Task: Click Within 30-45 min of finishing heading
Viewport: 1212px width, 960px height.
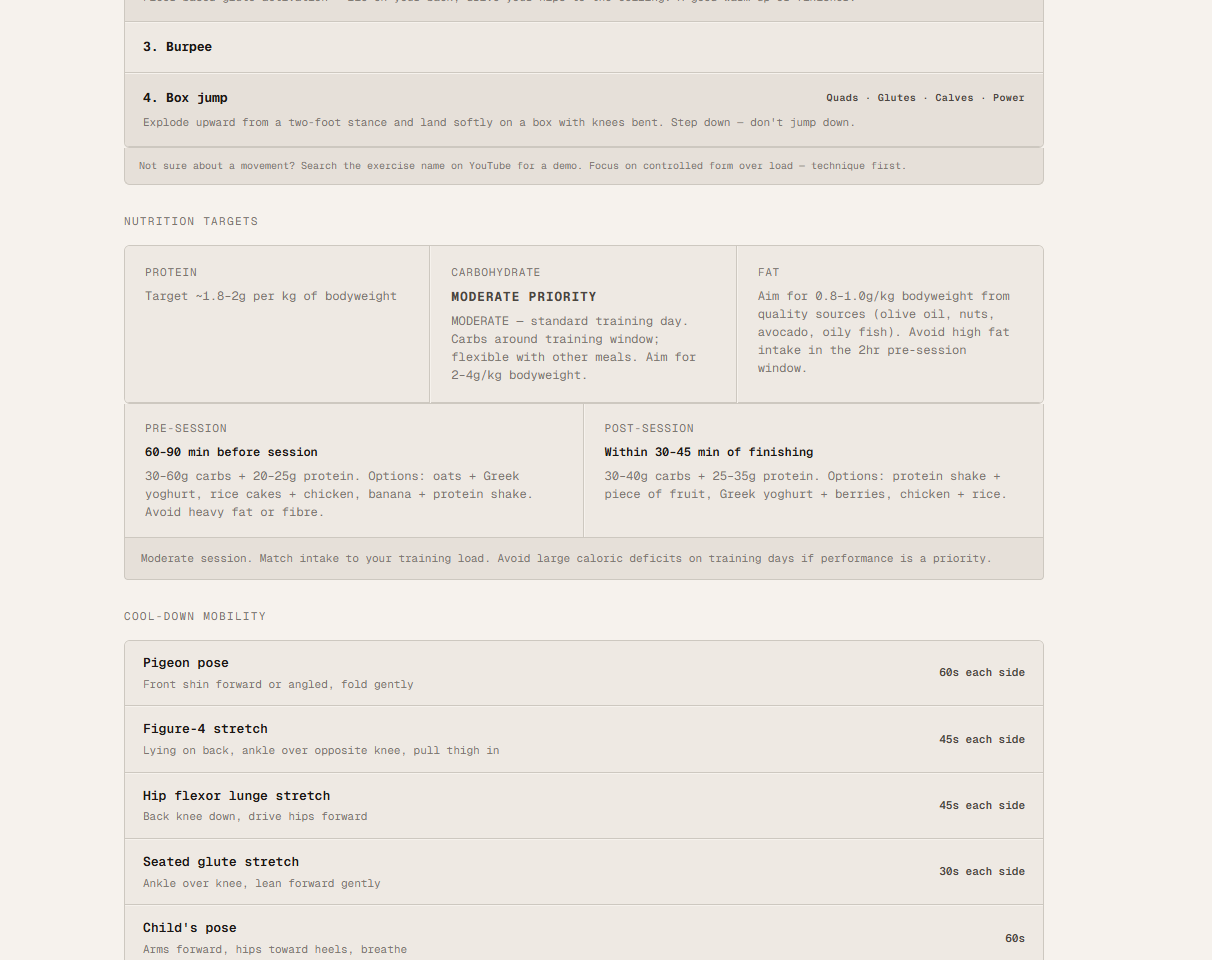Action: coord(709,452)
